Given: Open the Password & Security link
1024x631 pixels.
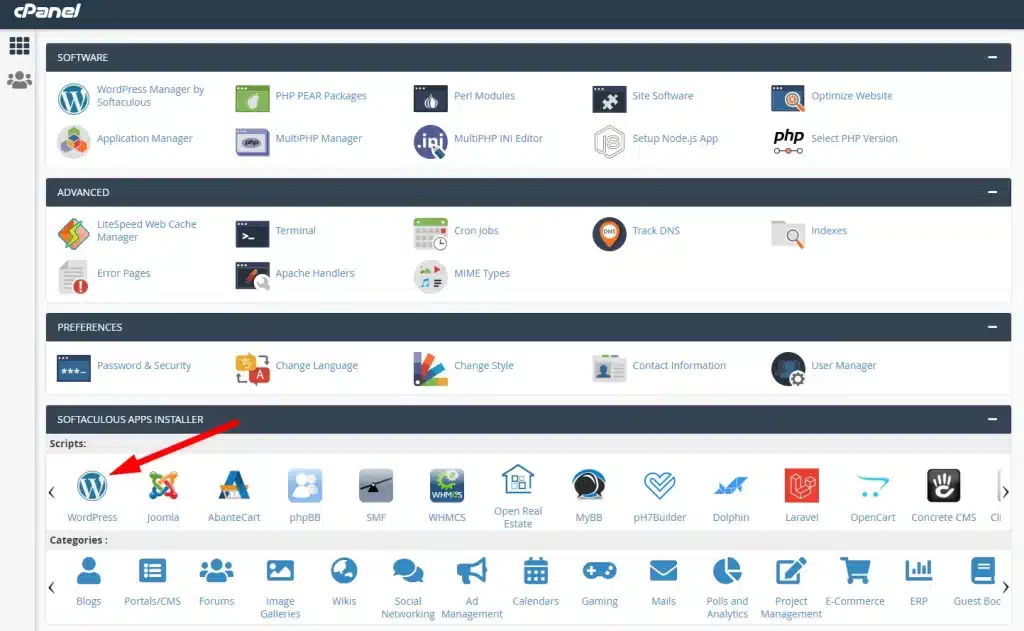Looking at the screenshot, I should coord(144,366).
